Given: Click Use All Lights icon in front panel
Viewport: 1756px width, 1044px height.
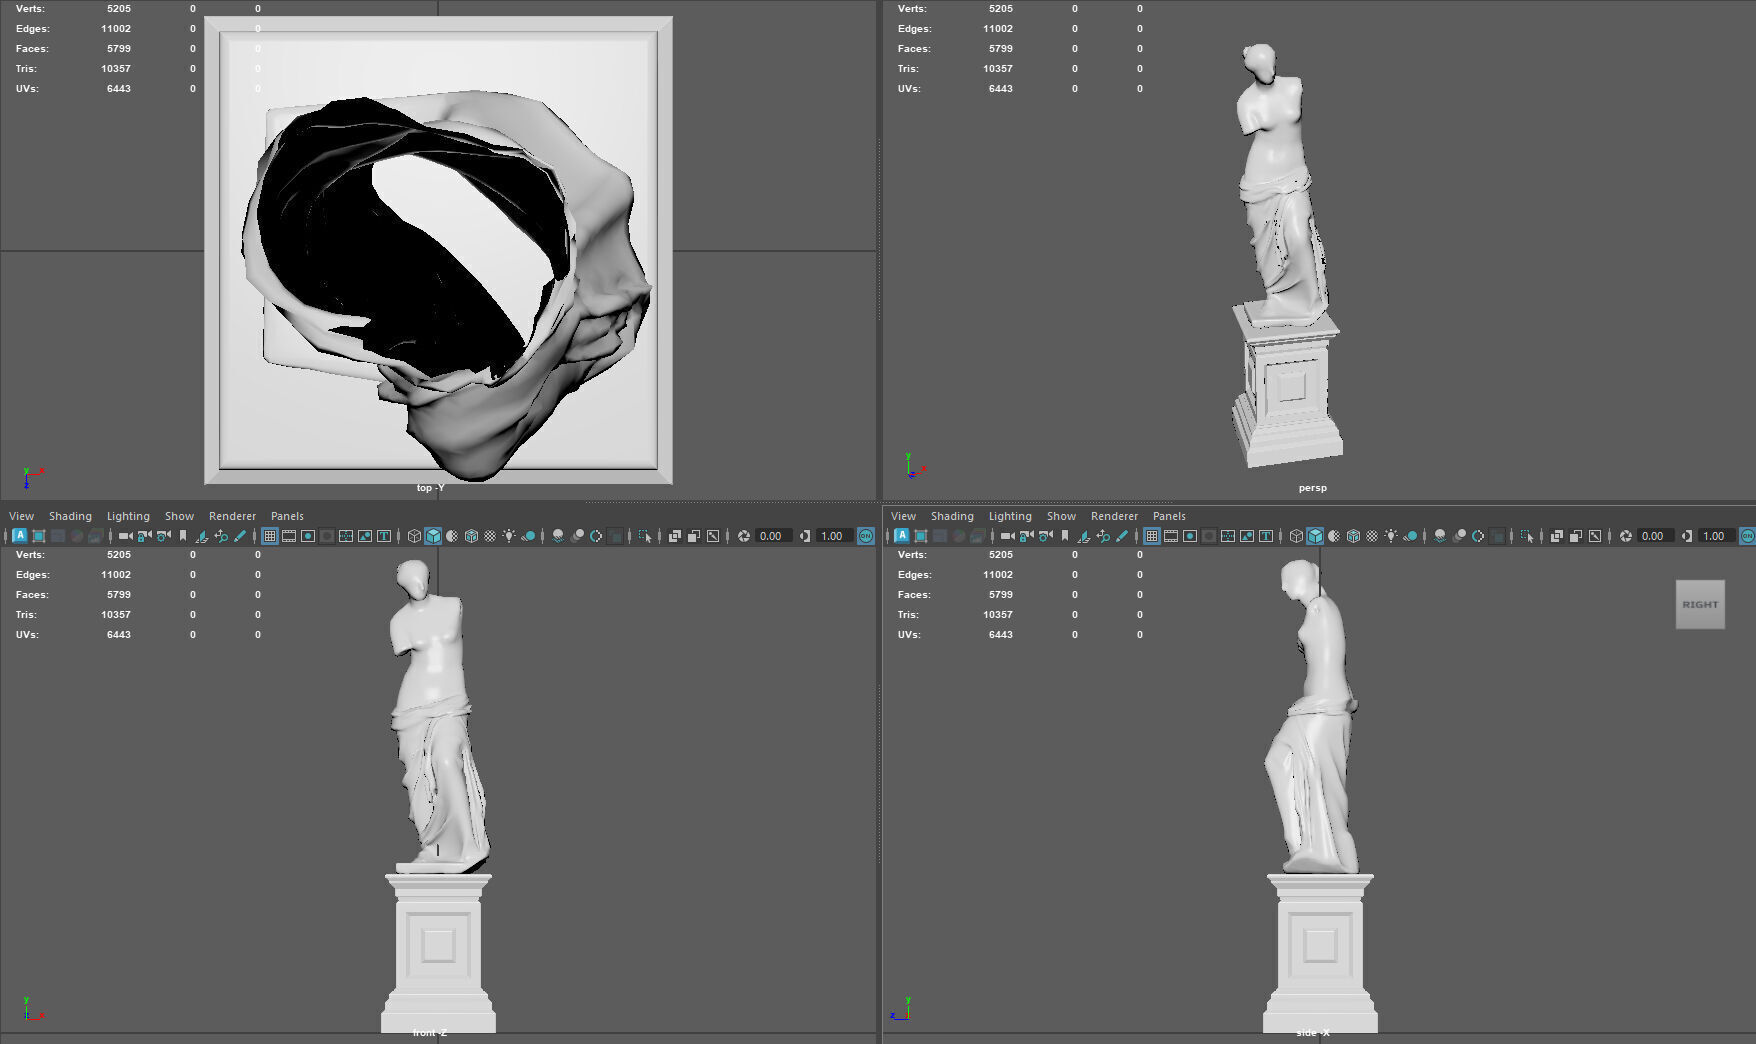Looking at the screenshot, I should click(x=509, y=536).
